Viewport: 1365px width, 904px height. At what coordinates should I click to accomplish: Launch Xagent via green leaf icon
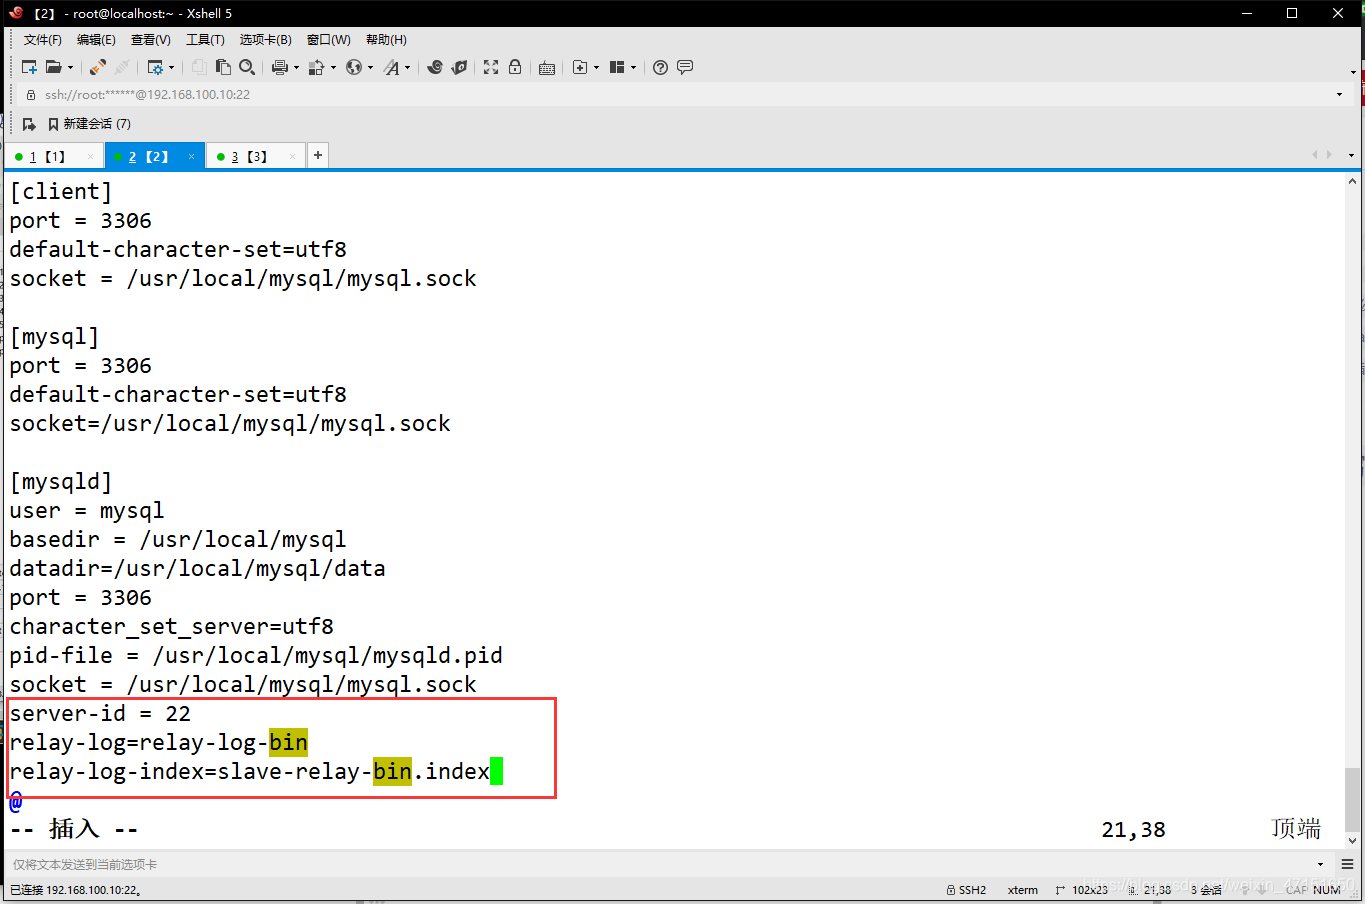pyautogui.click(x=459, y=67)
